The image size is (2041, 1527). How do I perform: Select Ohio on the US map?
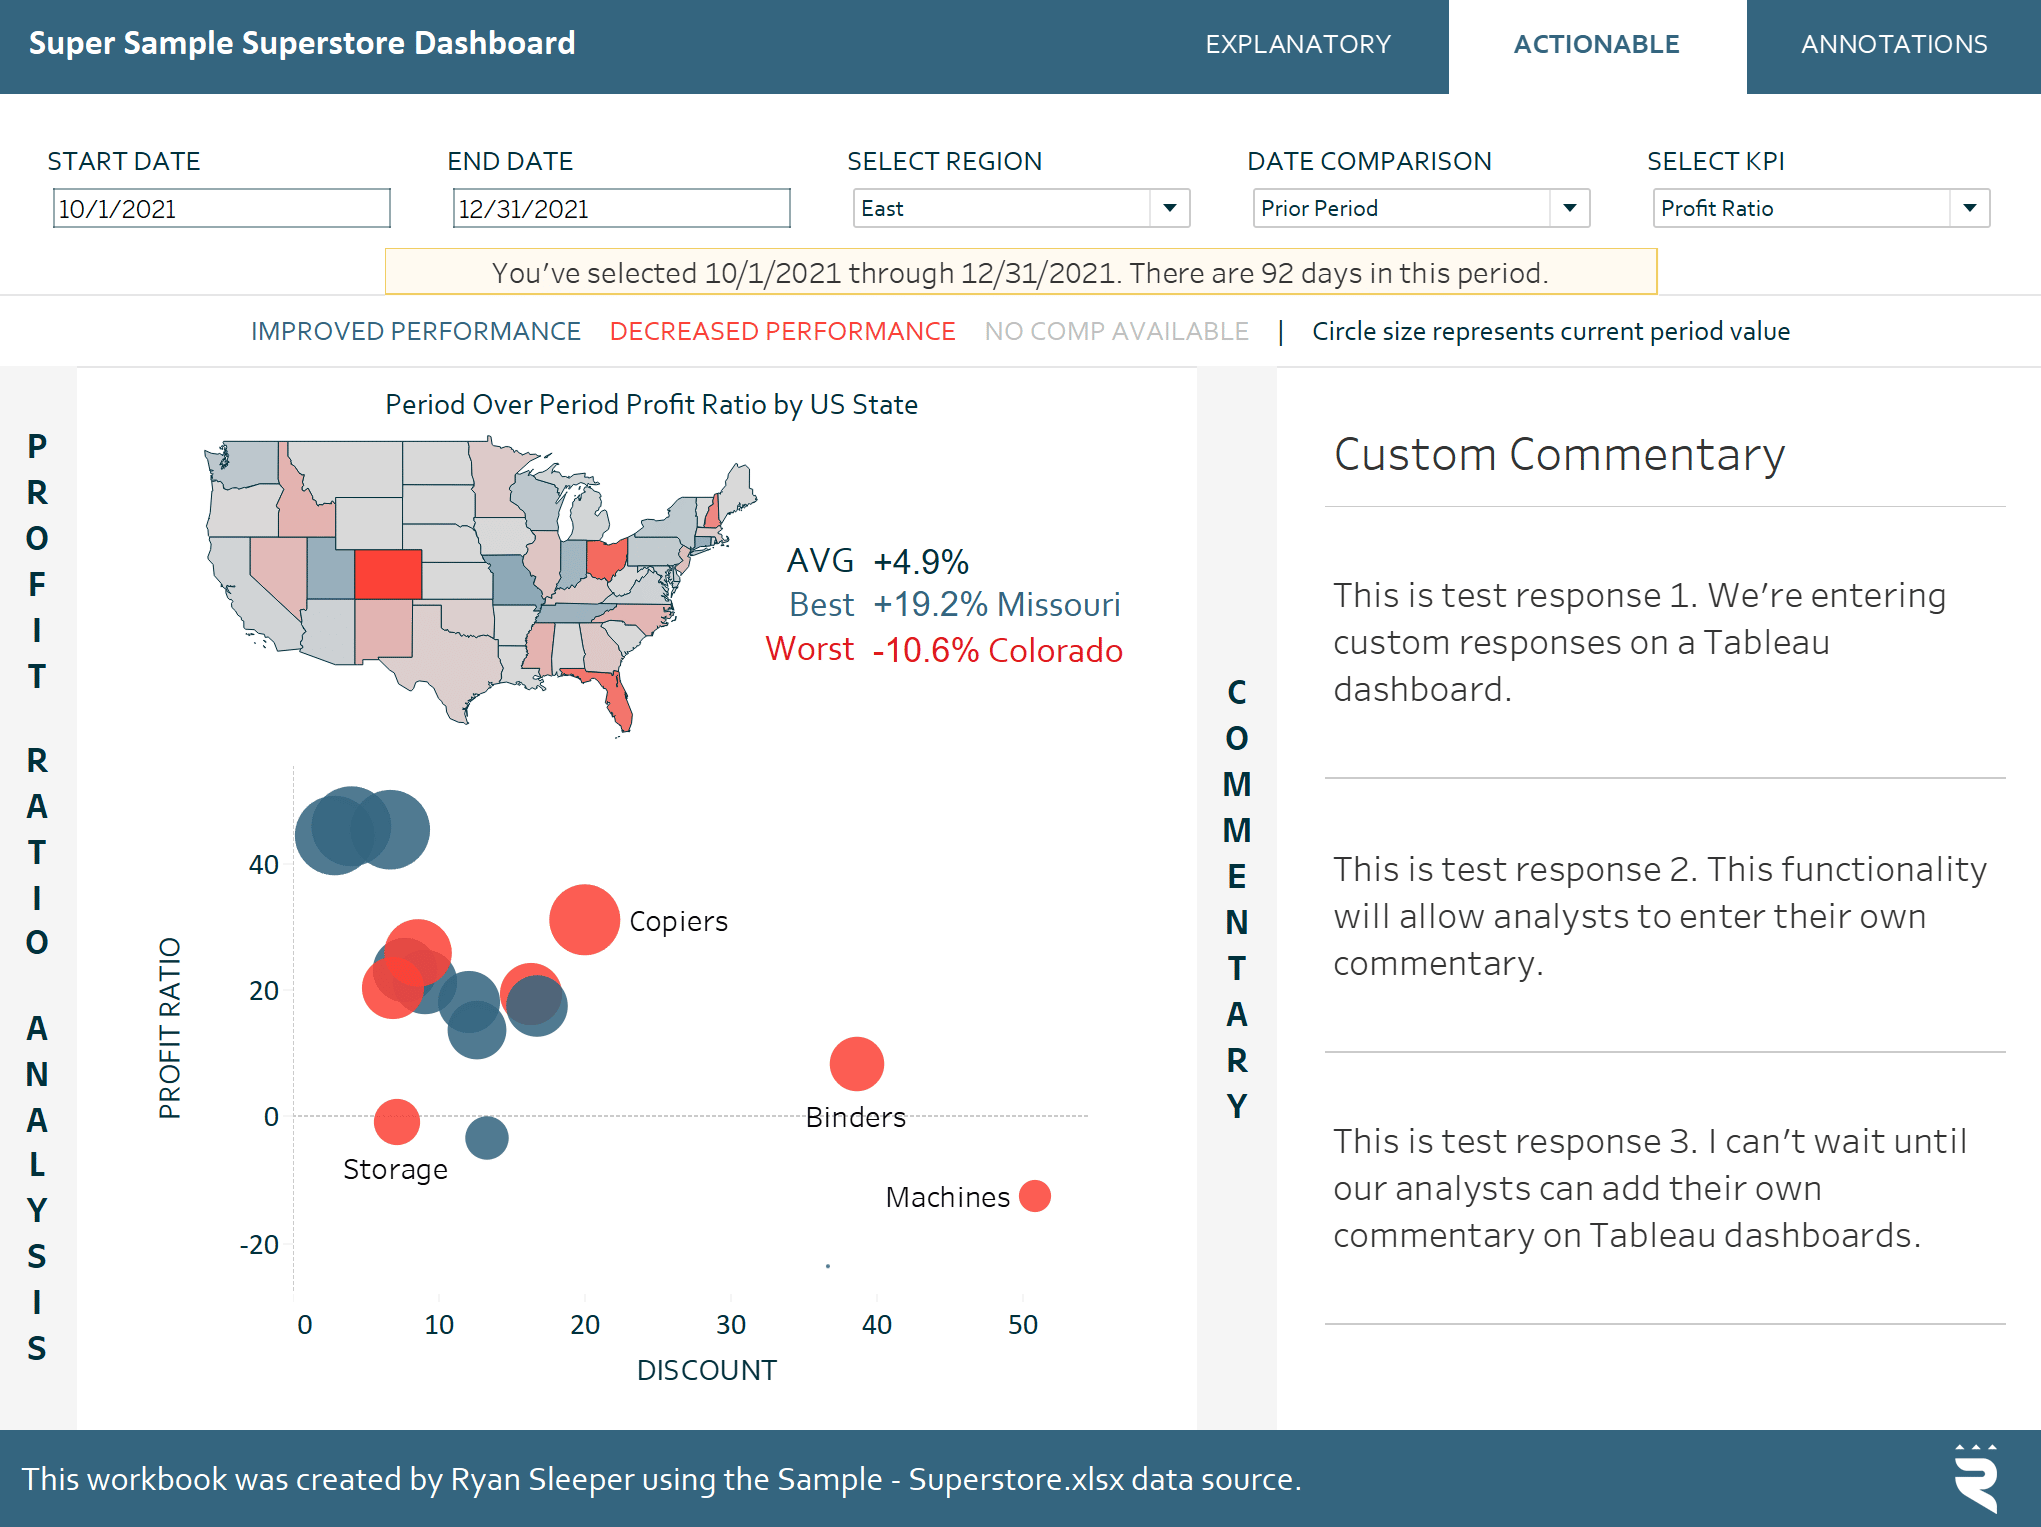pyautogui.click(x=606, y=559)
